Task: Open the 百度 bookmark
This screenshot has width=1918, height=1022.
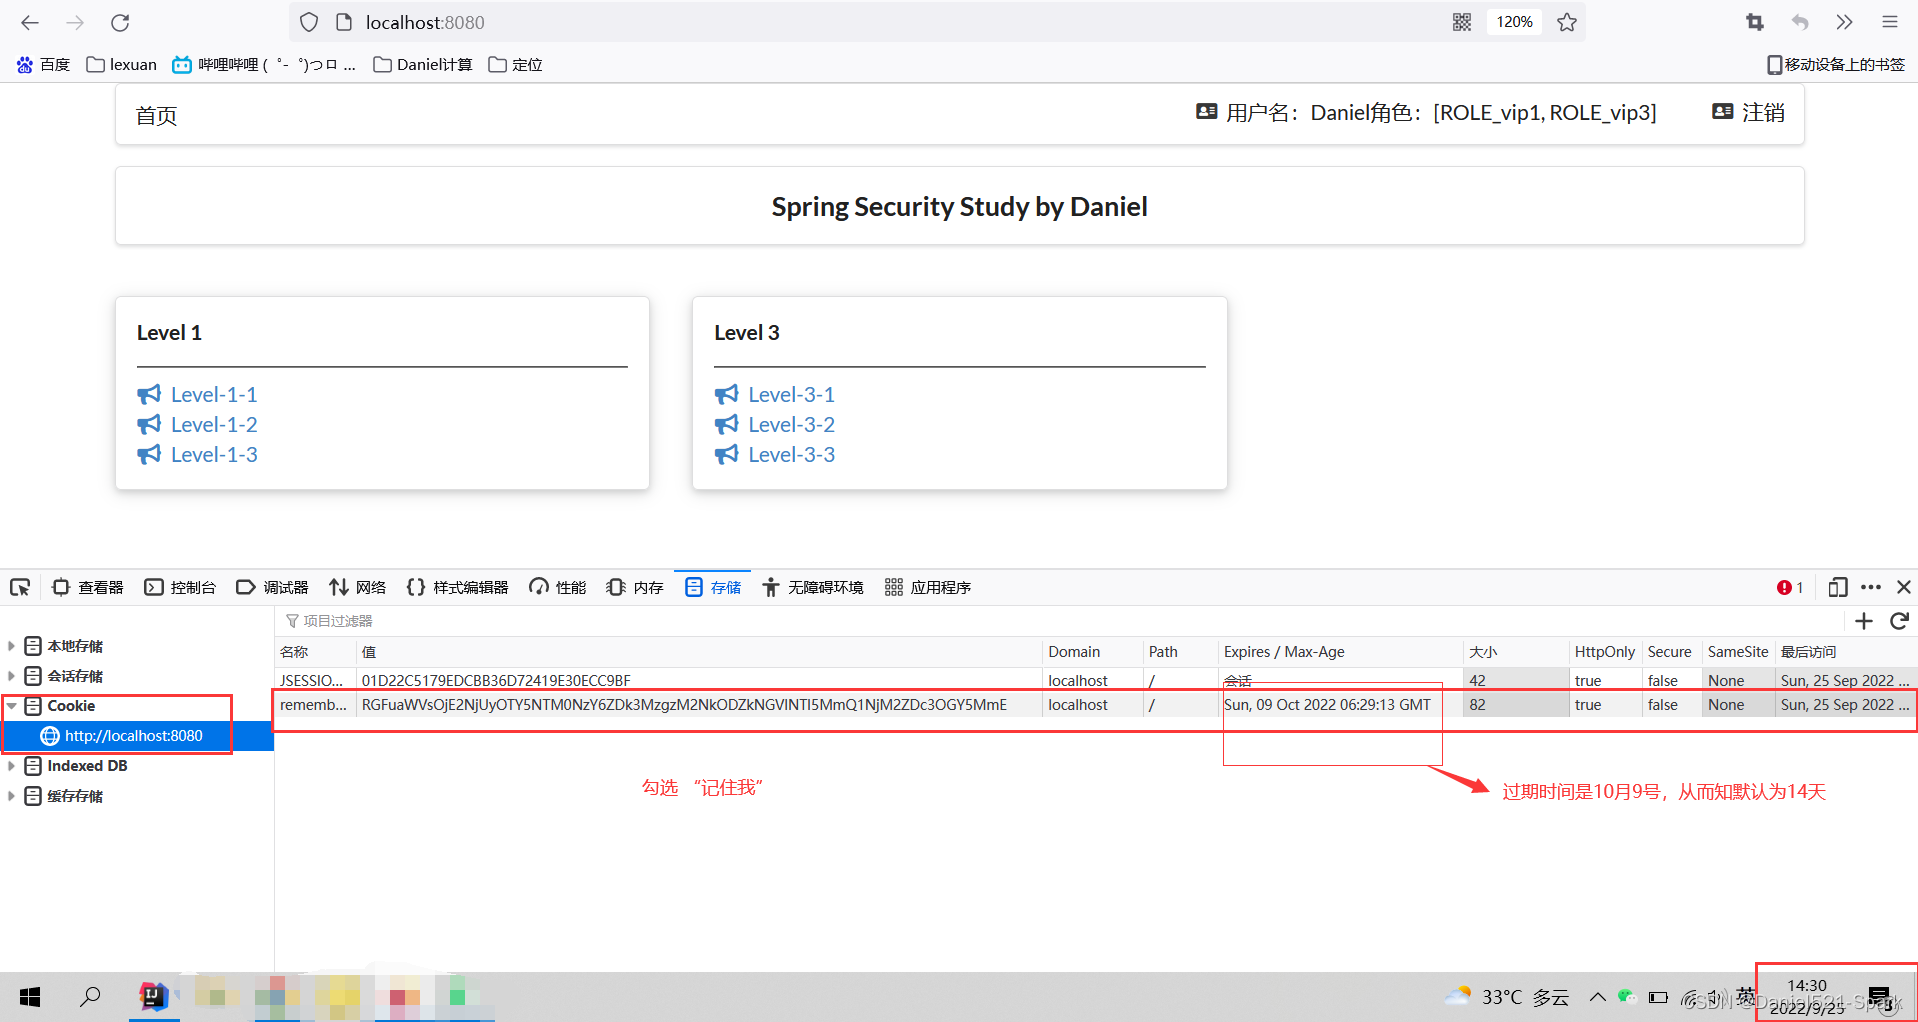Action: (x=43, y=65)
